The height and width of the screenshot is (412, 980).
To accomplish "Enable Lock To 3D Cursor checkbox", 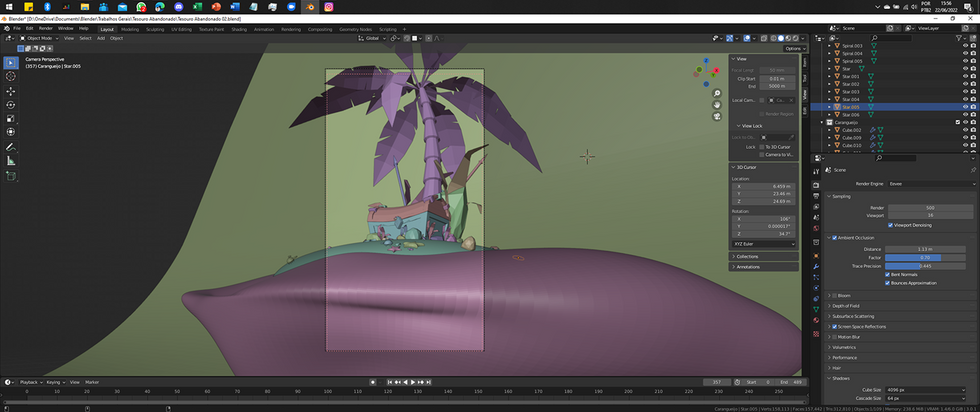I will pyautogui.click(x=762, y=146).
